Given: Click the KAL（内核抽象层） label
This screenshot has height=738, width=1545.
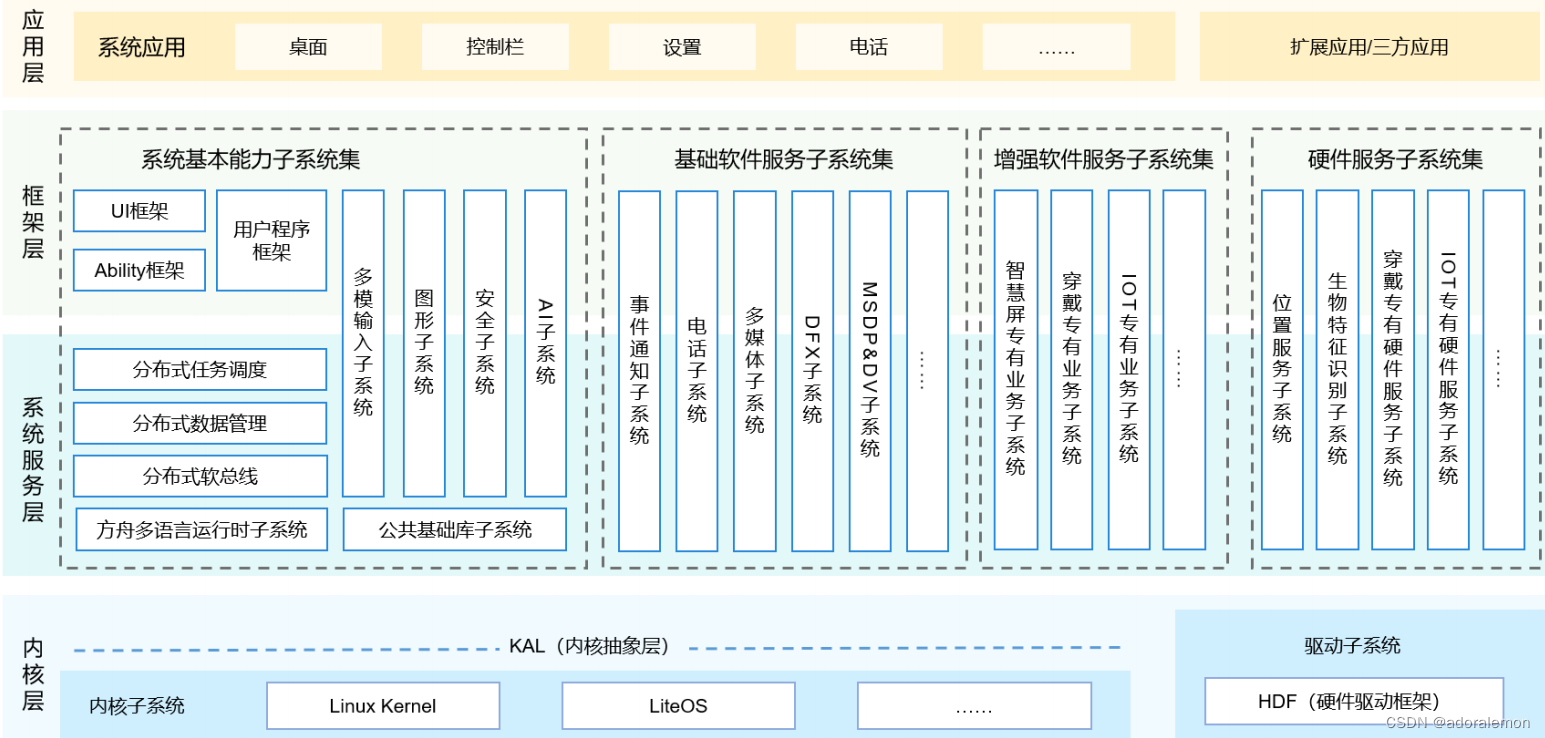Looking at the screenshot, I should pos(589,646).
